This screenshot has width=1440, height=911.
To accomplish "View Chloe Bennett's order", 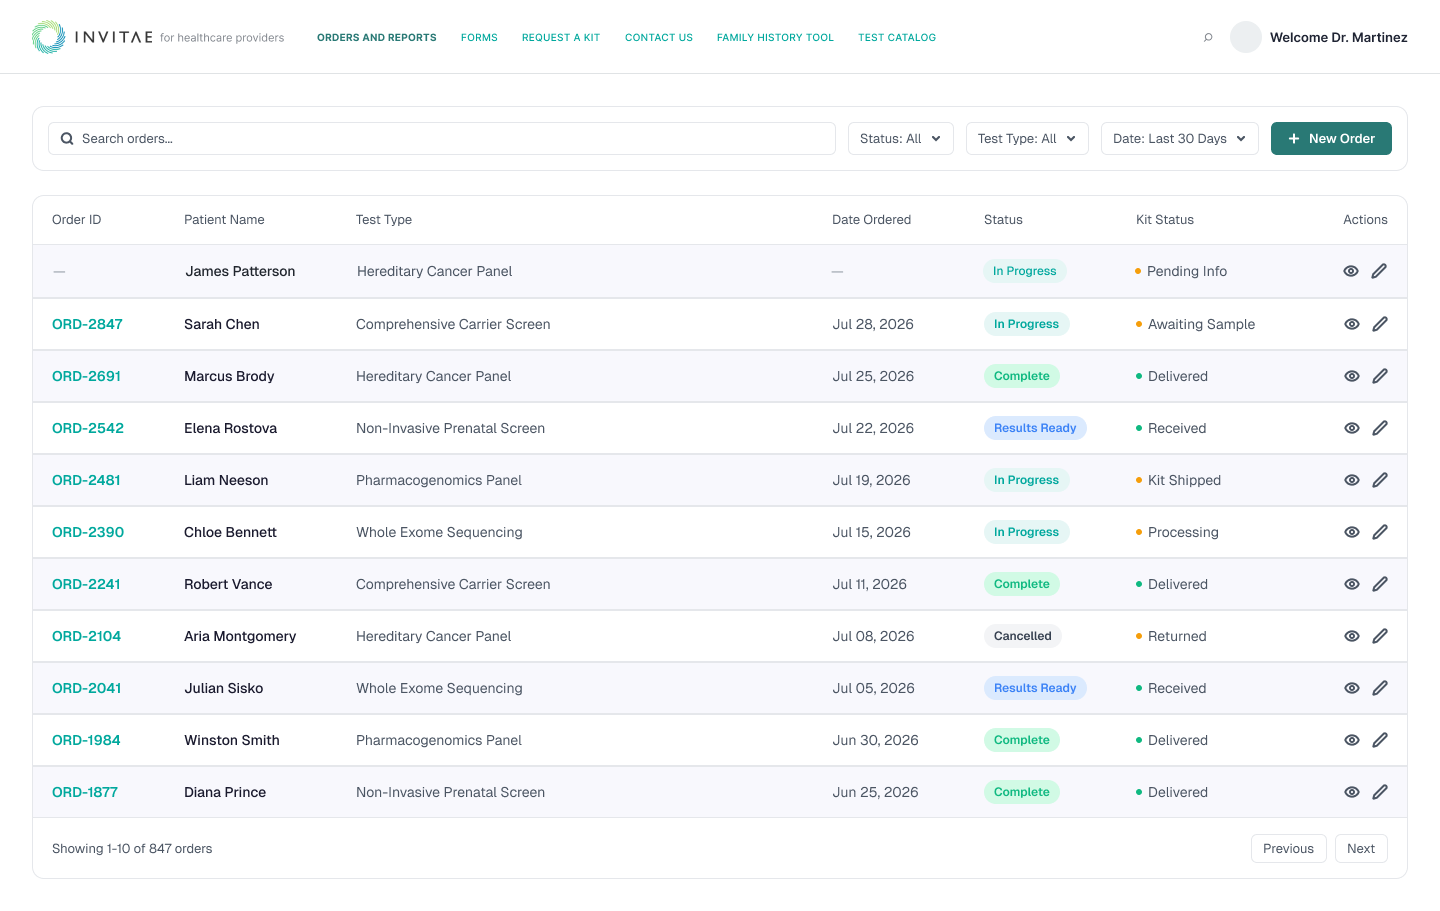I will click(x=1352, y=532).
